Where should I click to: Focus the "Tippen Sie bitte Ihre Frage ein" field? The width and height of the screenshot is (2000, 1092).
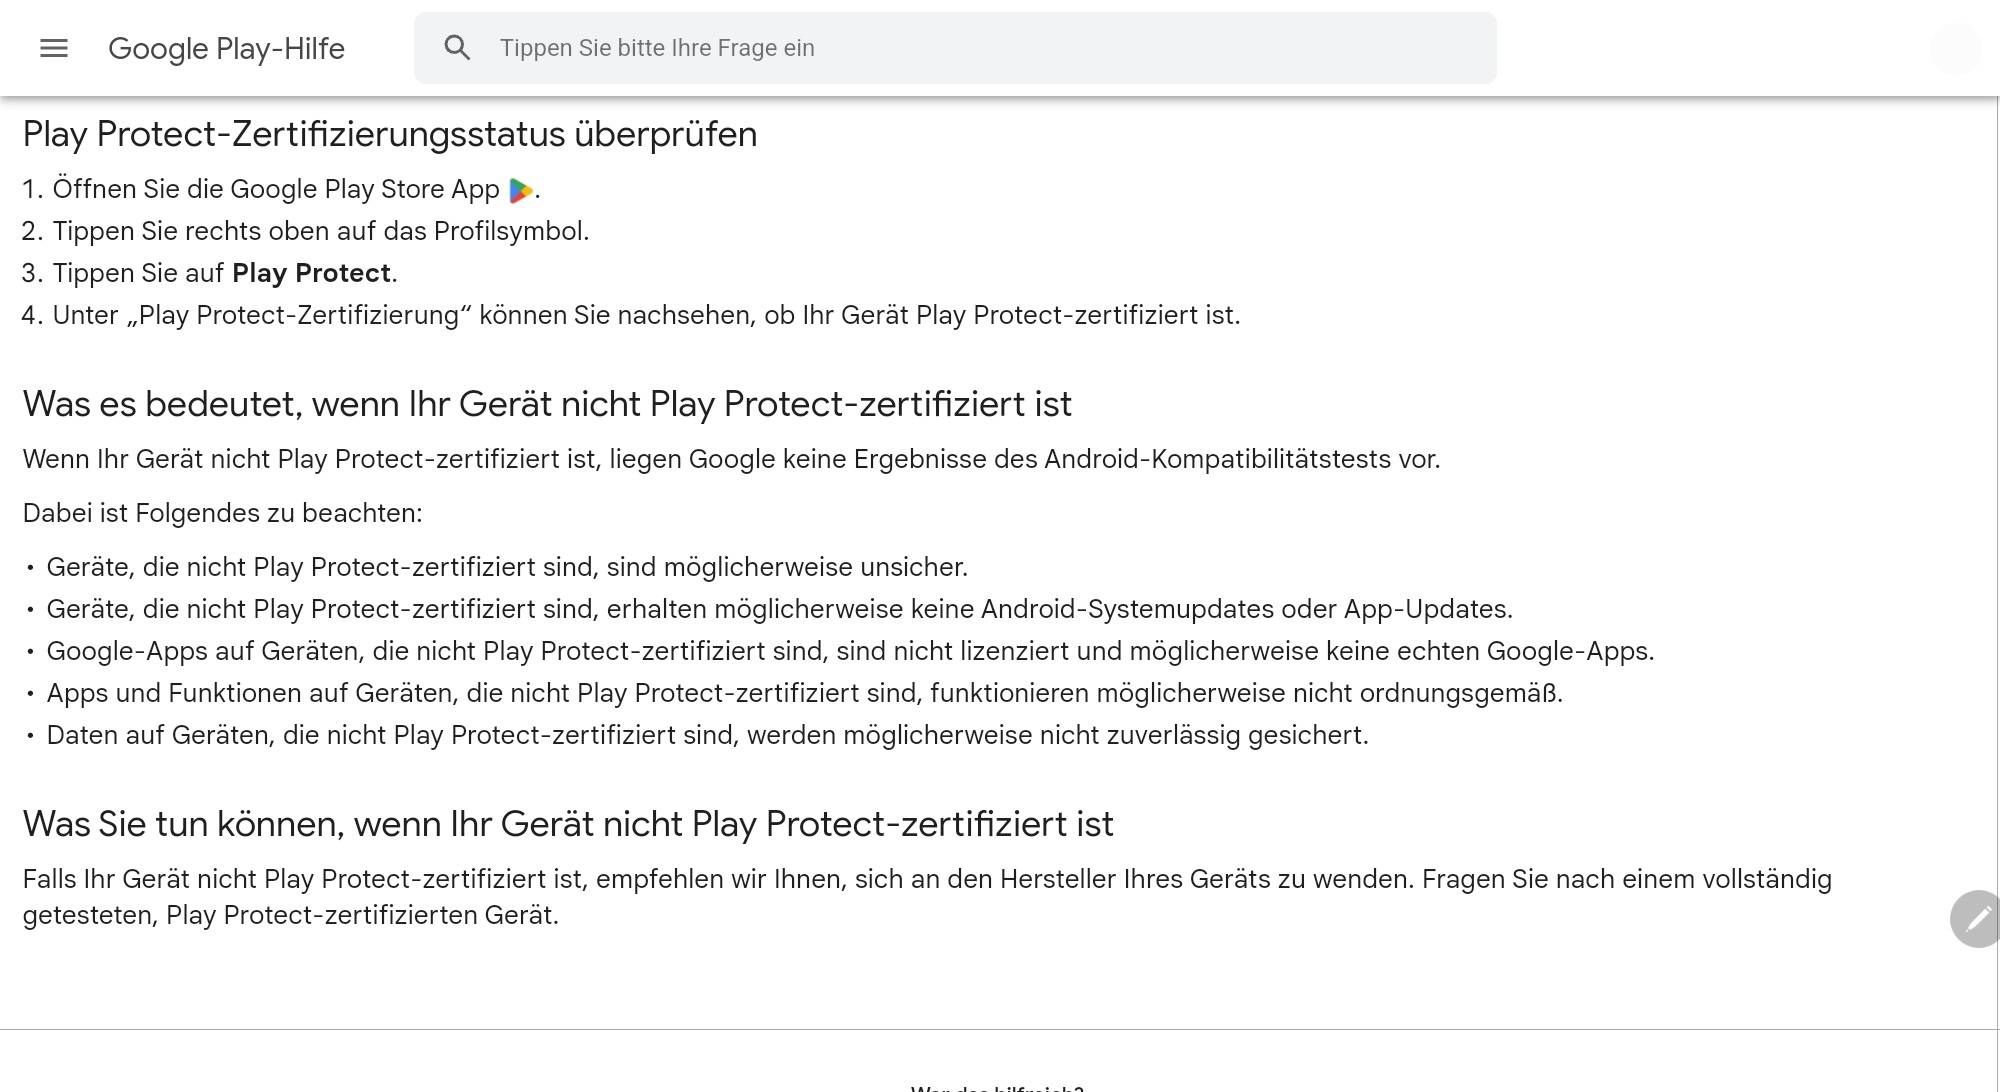[x=955, y=48]
